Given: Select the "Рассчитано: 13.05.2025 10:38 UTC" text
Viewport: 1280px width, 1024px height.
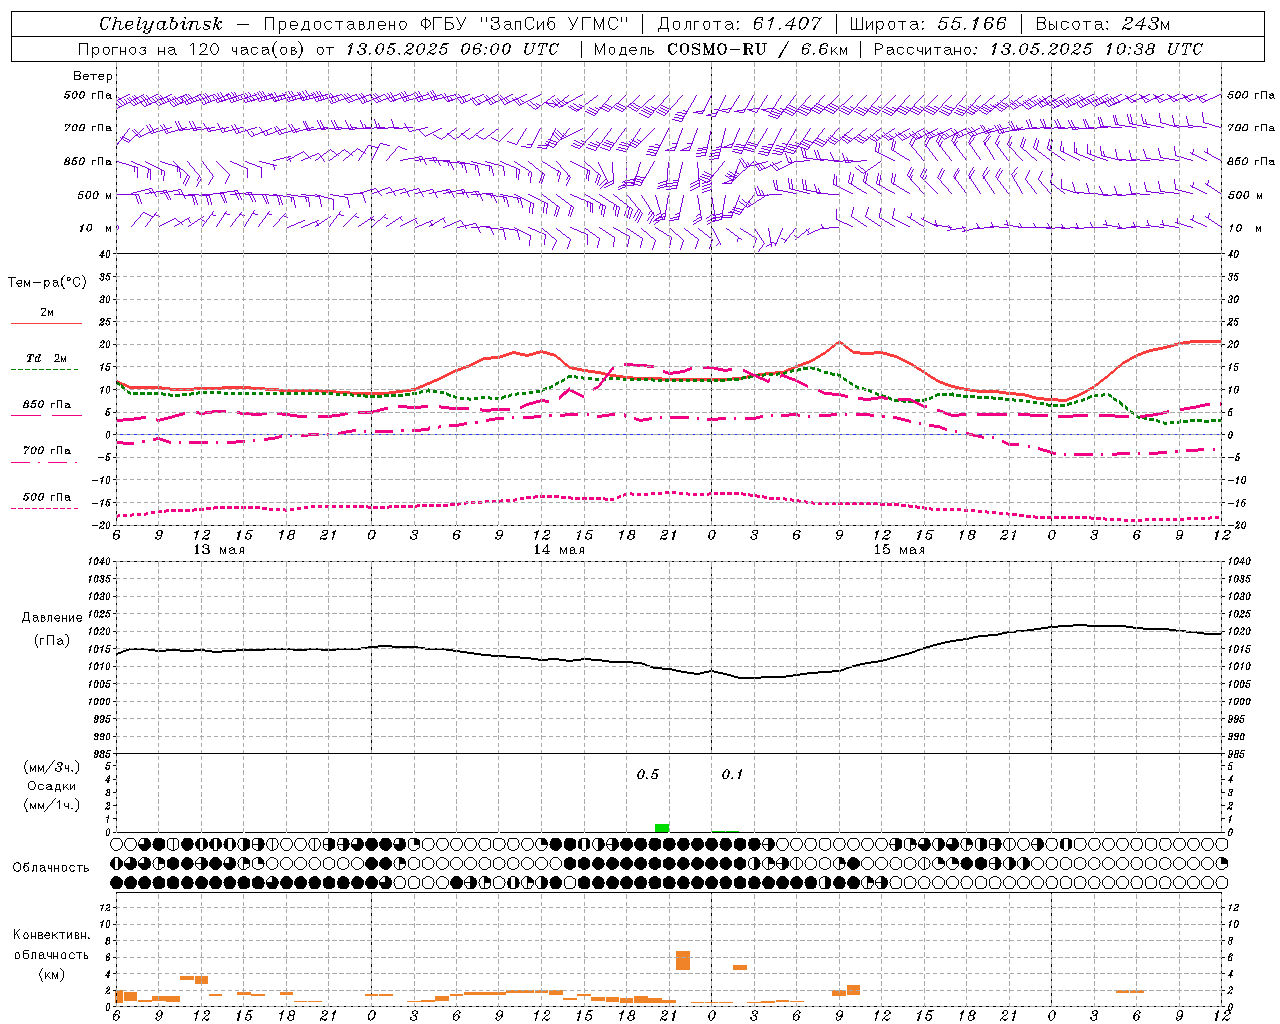Looking at the screenshot, I should point(1038,49).
